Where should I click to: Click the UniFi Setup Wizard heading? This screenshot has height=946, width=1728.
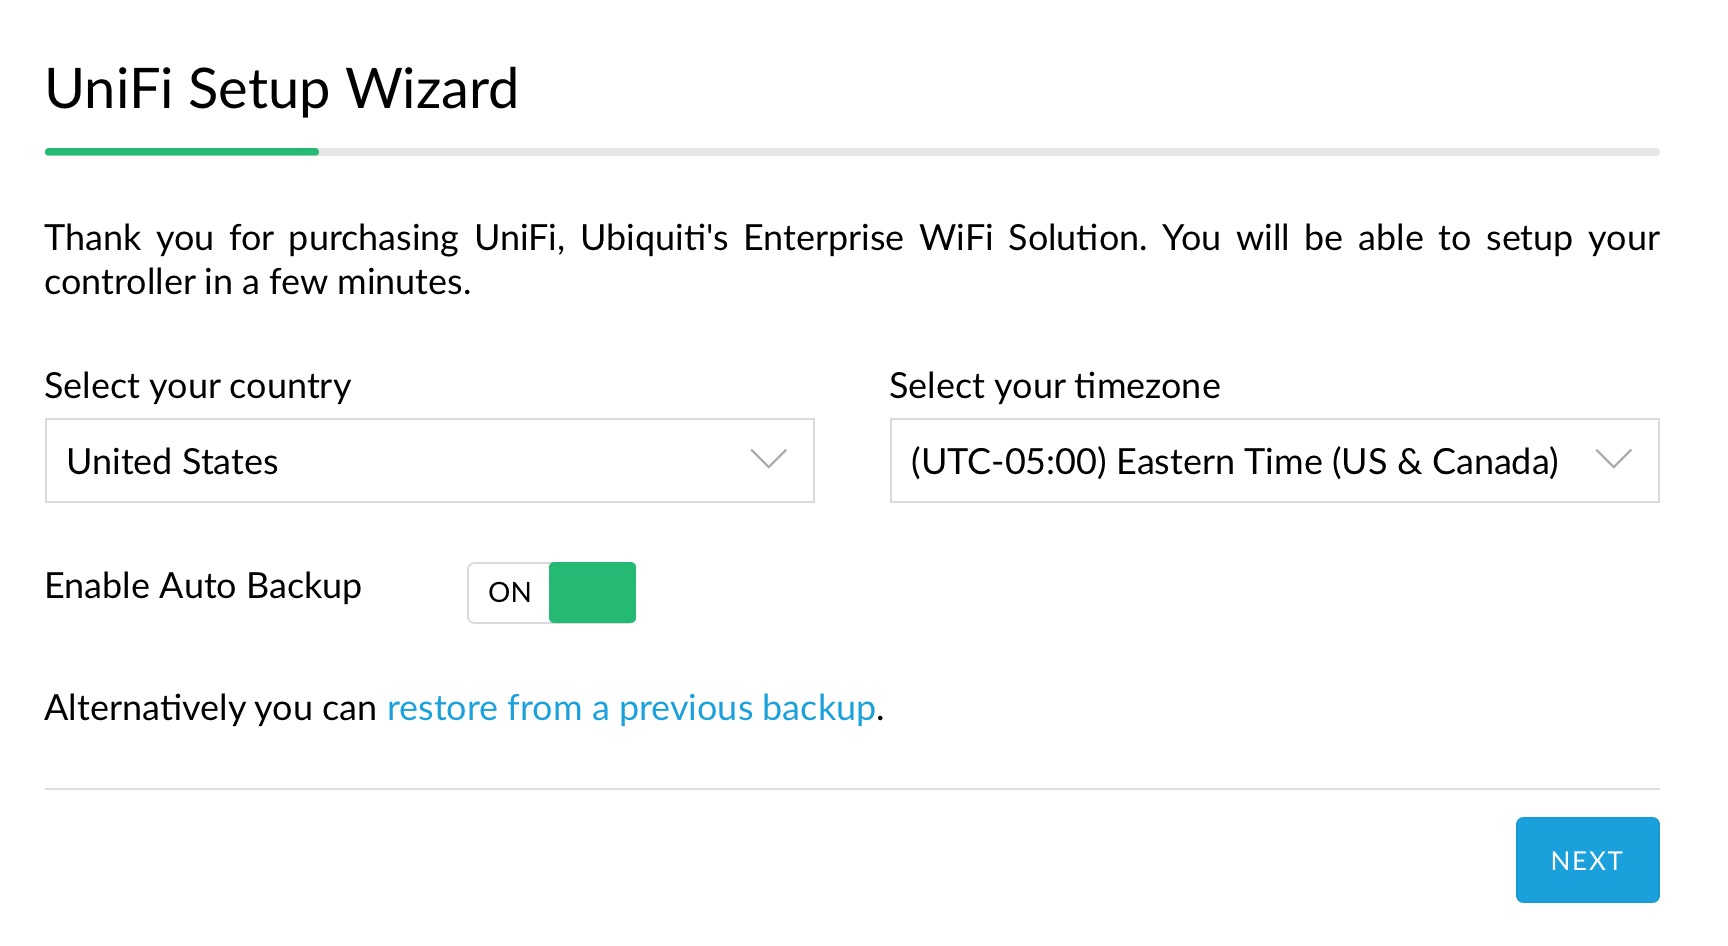(x=282, y=88)
